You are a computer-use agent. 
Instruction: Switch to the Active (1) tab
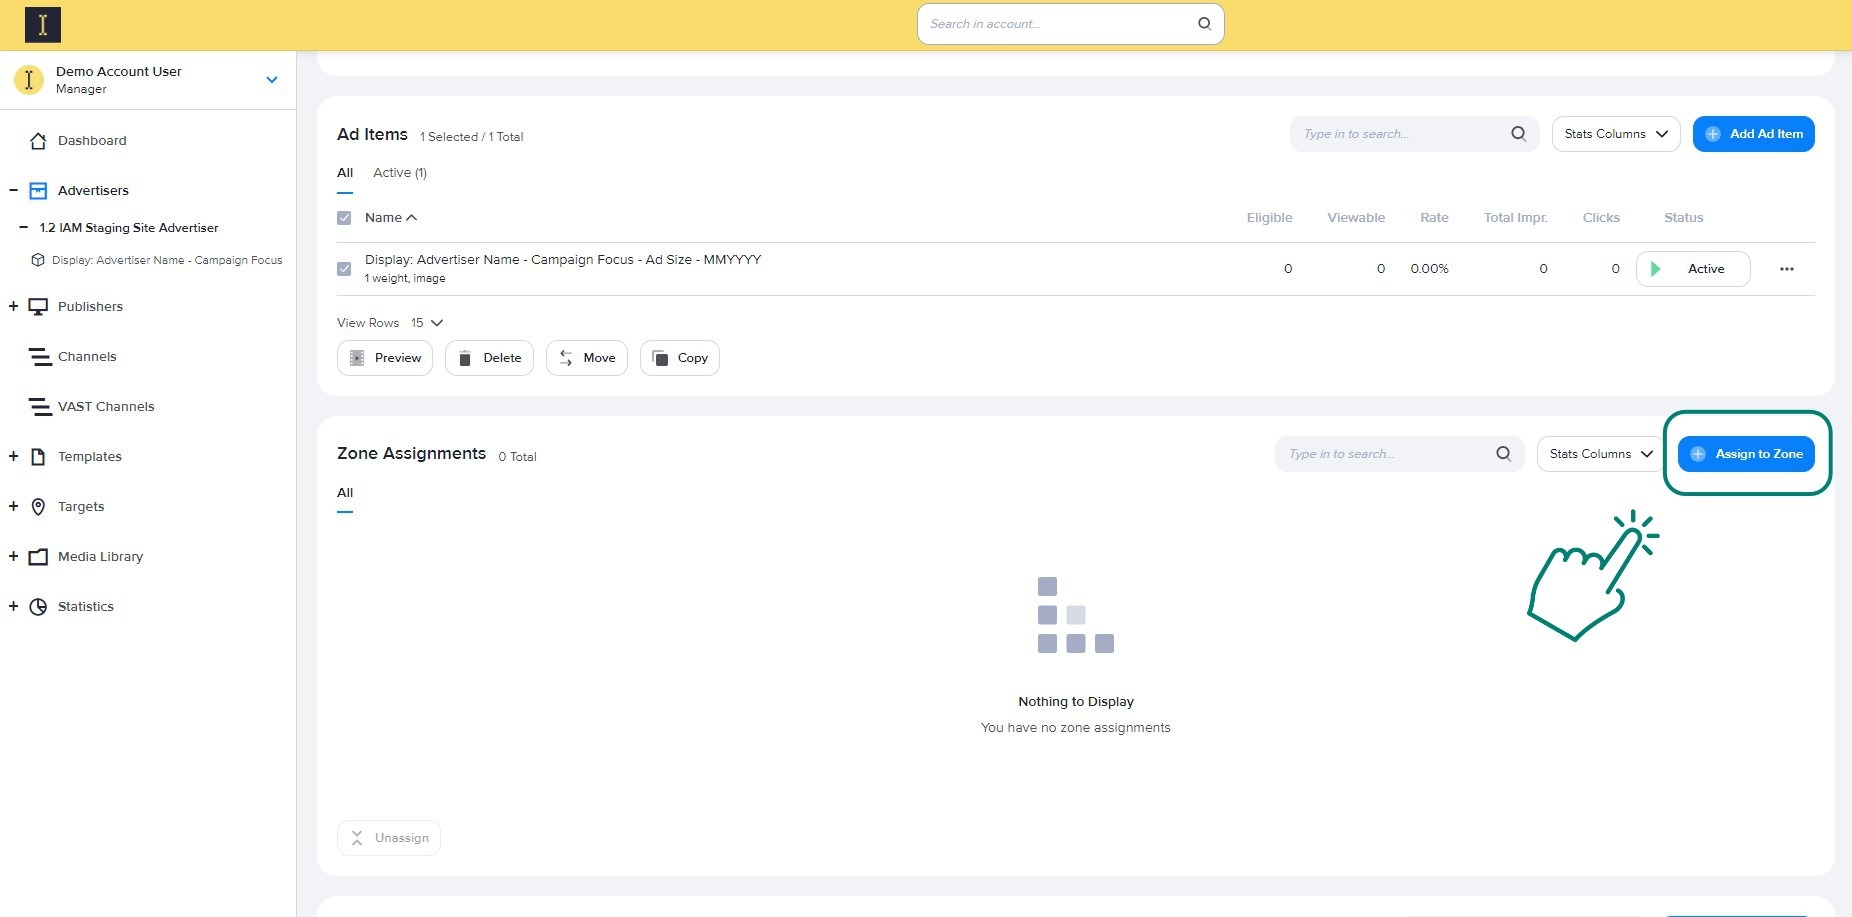(x=399, y=173)
